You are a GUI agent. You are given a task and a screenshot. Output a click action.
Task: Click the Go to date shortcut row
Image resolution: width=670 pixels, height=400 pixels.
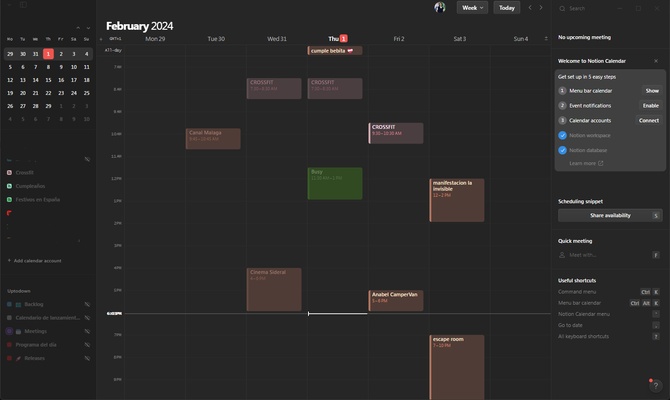609,325
